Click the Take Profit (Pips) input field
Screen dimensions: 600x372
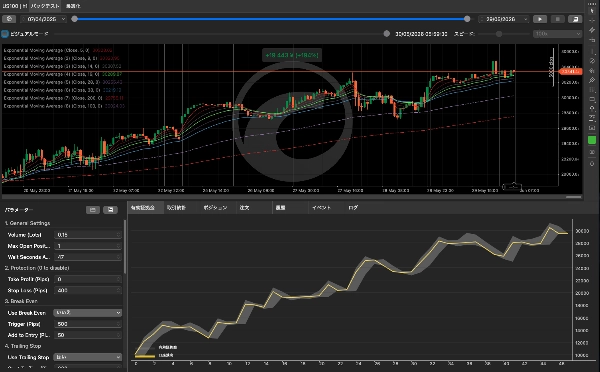pos(88,279)
